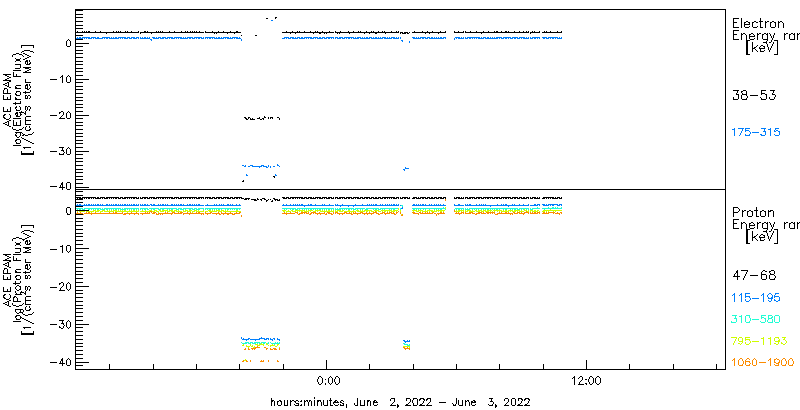Click the 'log(Electron Flux)' y-axis title
The width and height of the screenshot is (800, 410).
point(17,98)
